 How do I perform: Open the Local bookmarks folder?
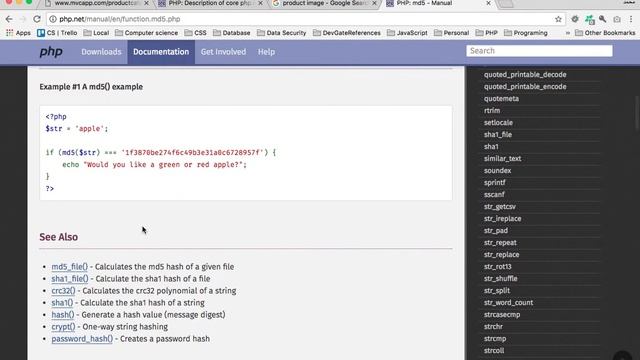[x=96, y=33]
